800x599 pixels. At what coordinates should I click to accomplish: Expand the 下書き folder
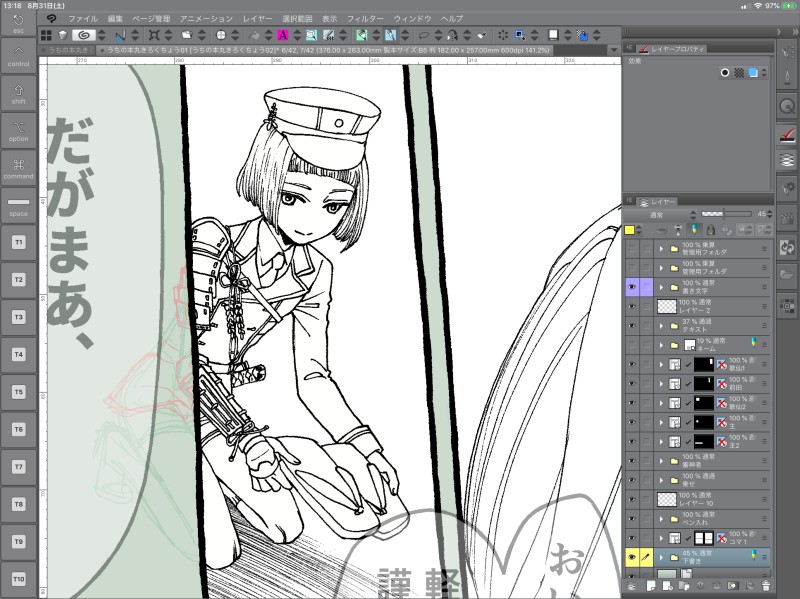coord(661,558)
